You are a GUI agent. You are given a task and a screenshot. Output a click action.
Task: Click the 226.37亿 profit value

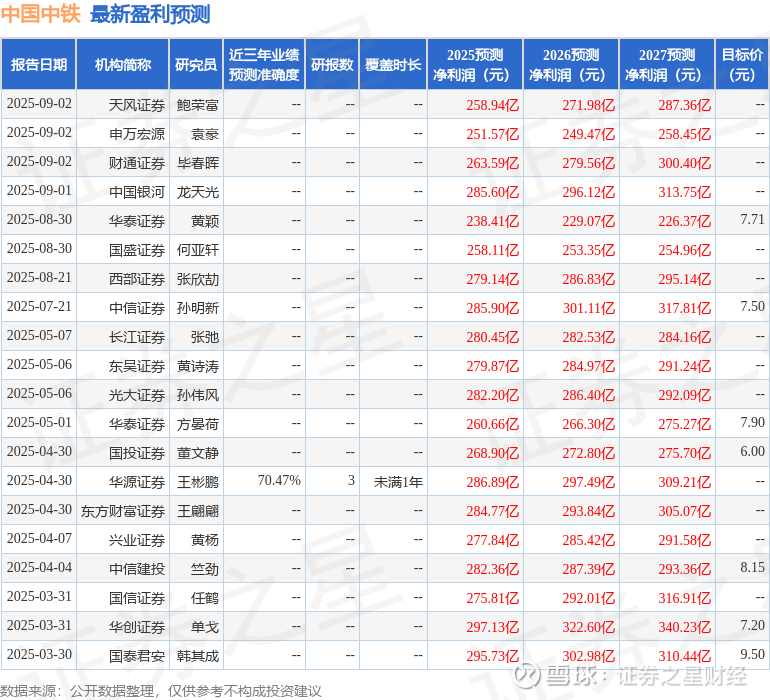(685, 221)
